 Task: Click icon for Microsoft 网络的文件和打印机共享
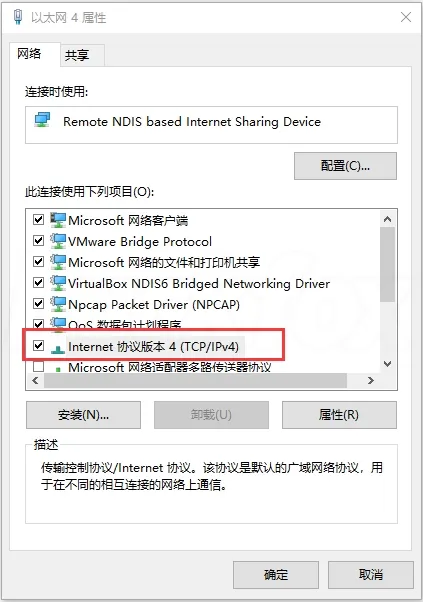coord(58,262)
